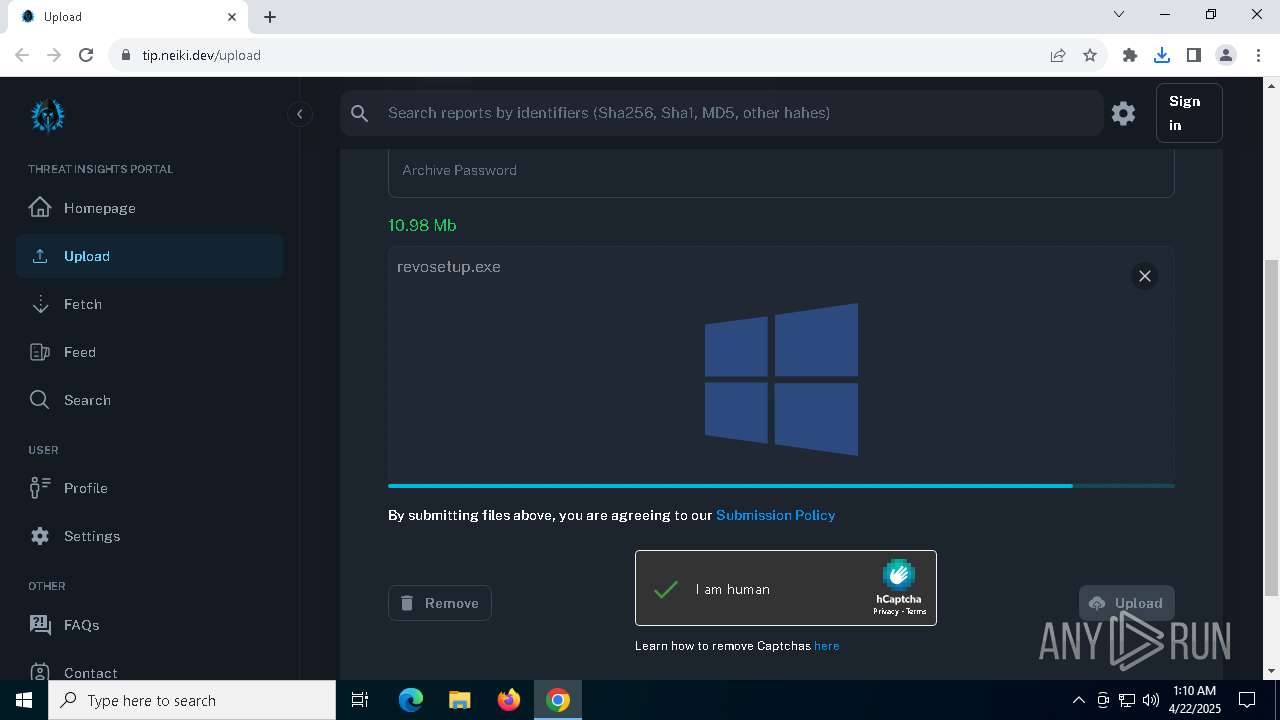Bookmark this tab with the star icon
Image resolution: width=1280 pixels, height=720 pixels.
[x=1090, y=55]
